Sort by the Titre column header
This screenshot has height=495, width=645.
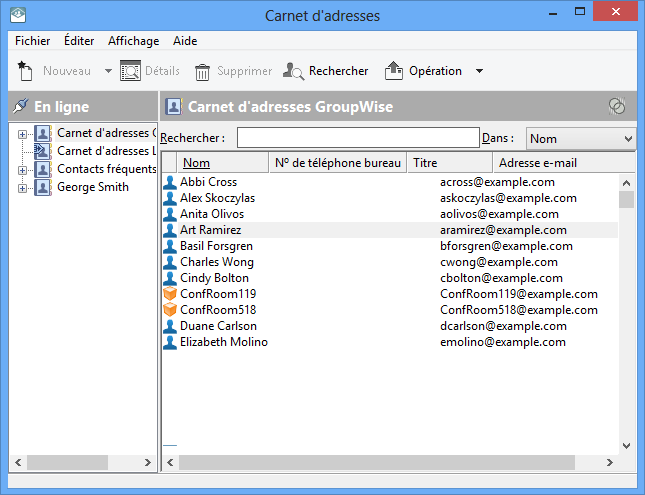[450, 163]
